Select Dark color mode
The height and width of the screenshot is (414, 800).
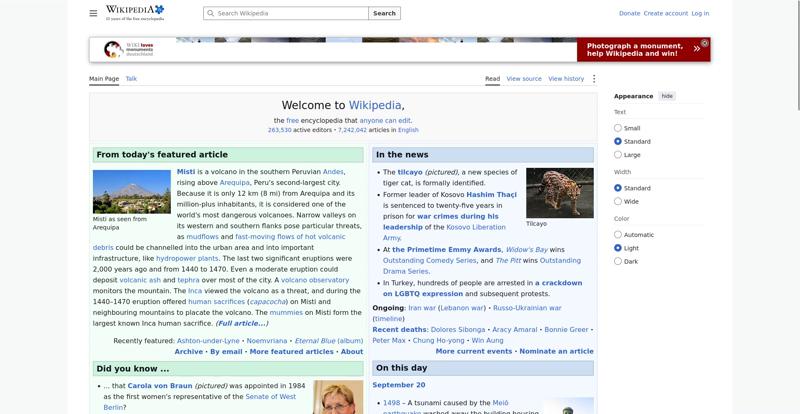click(618, 261)
